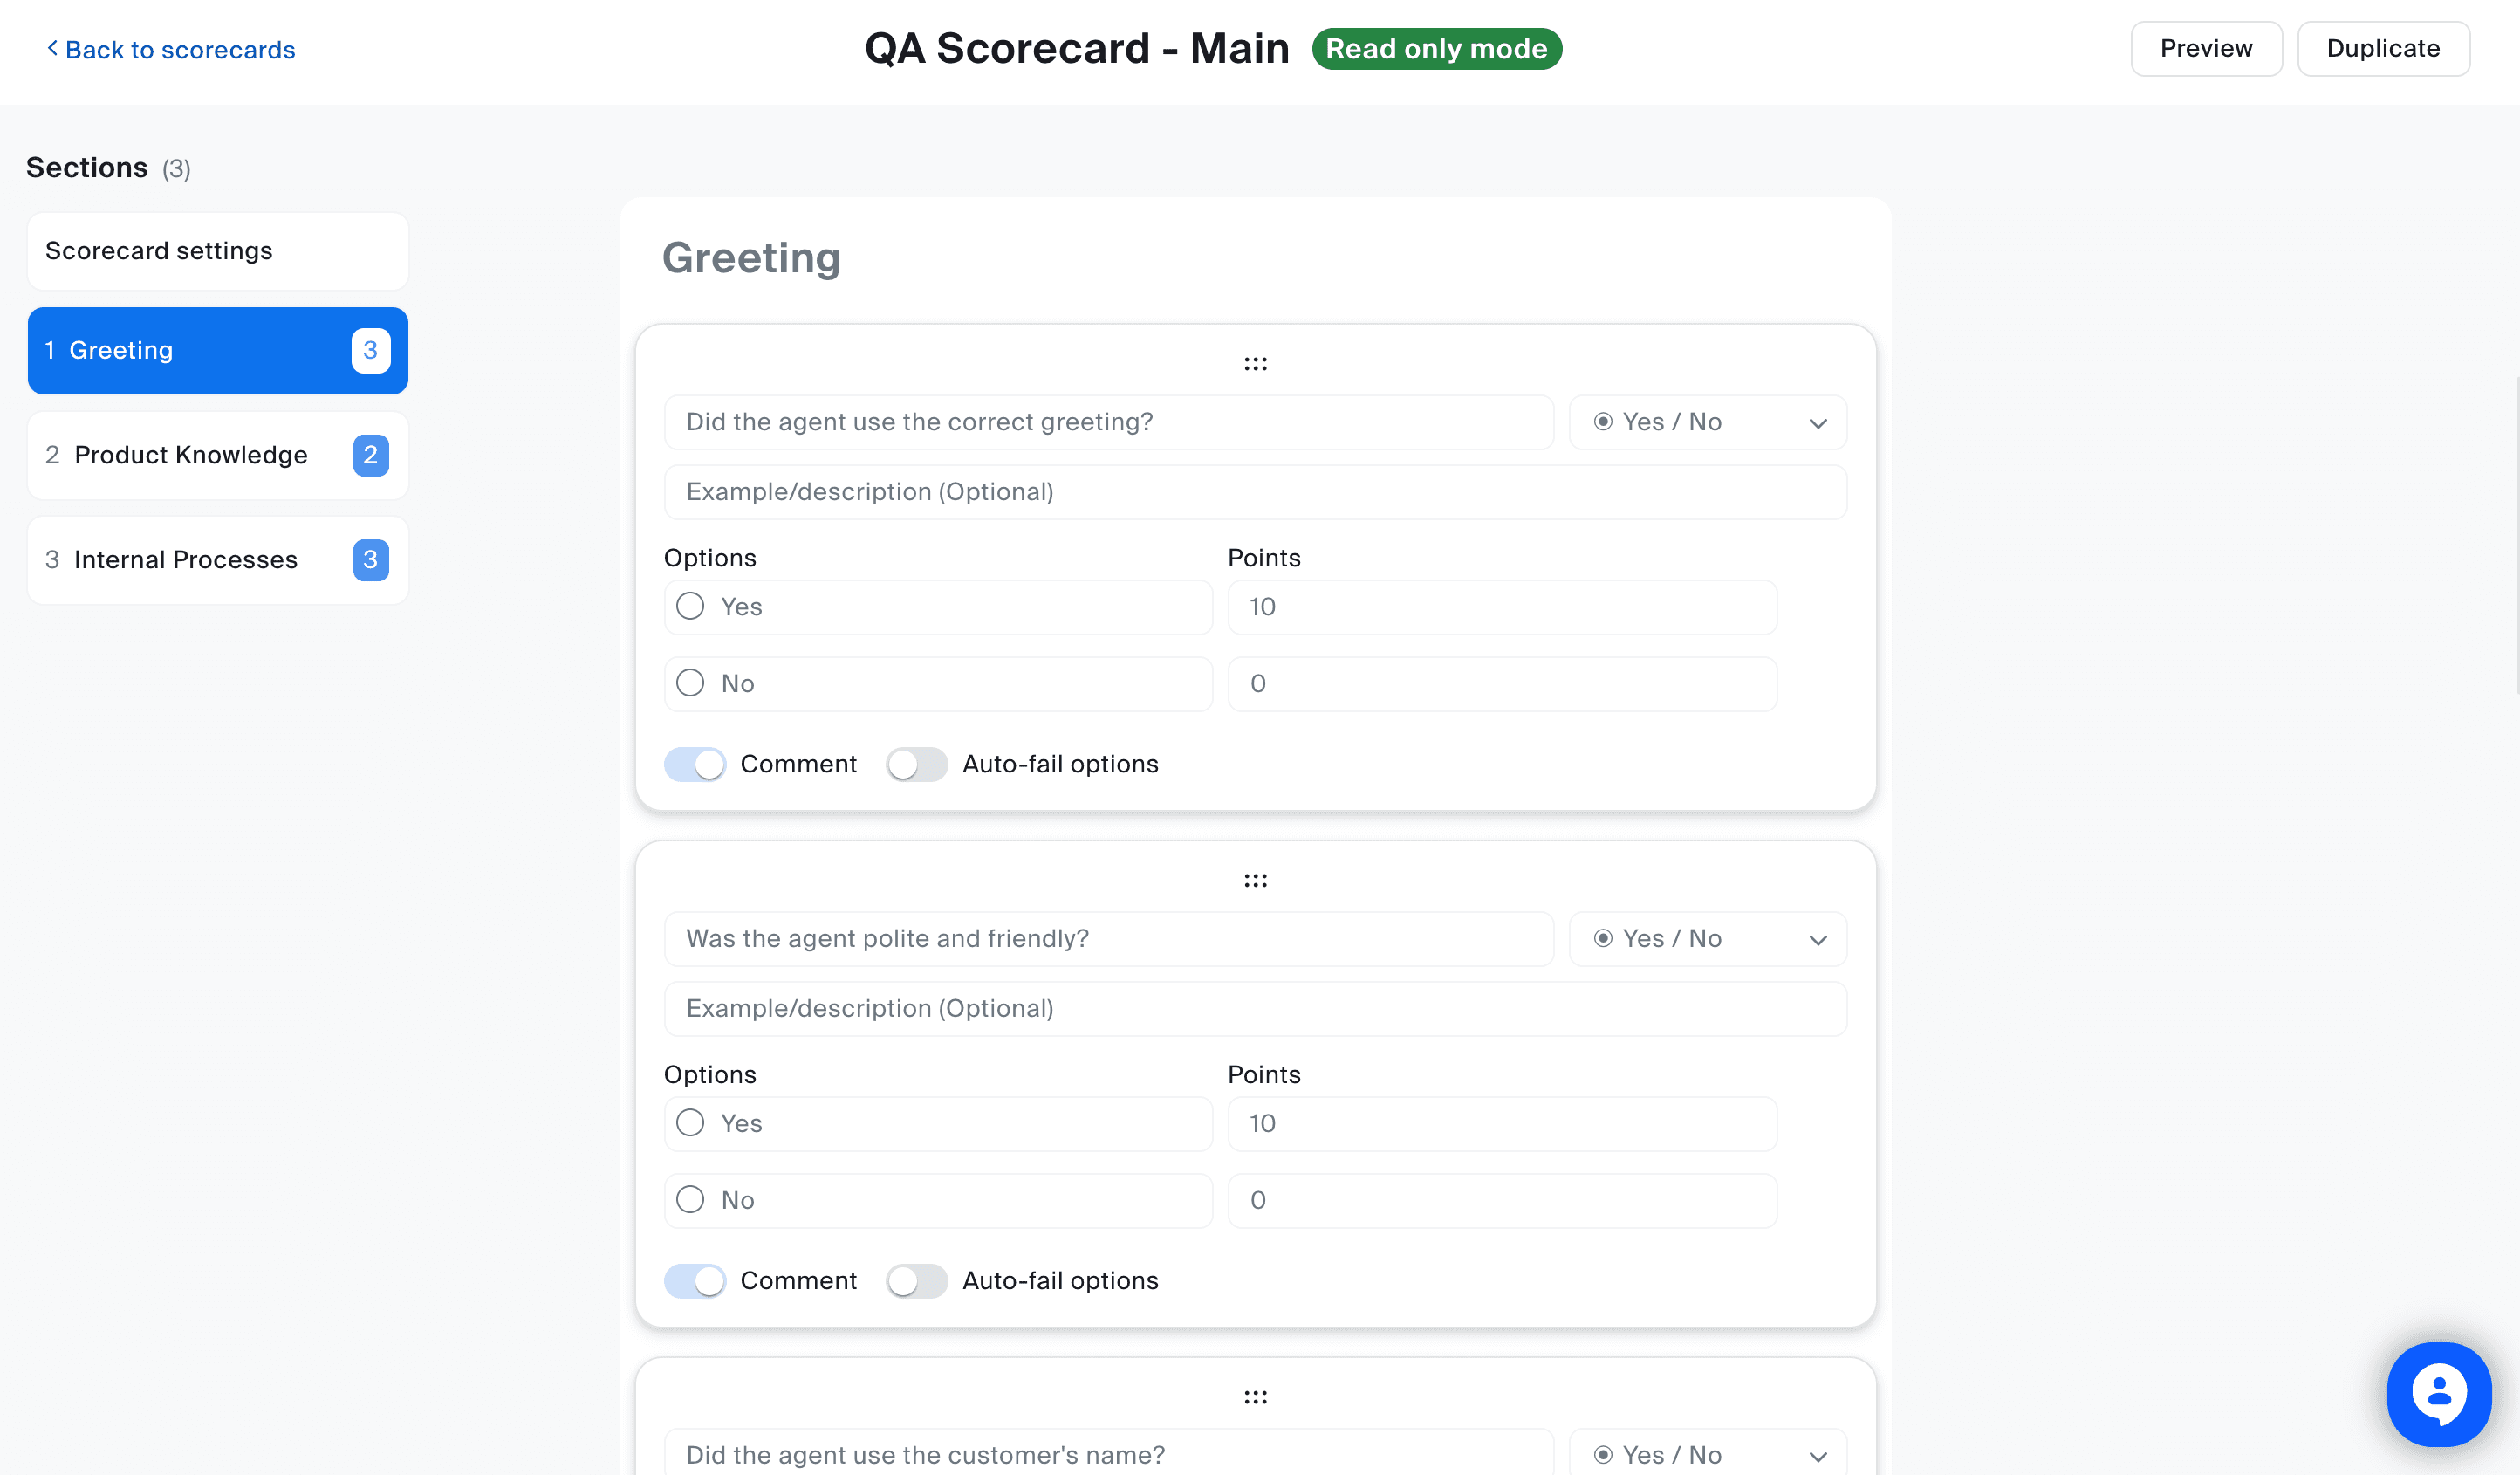Click the Duplicate button
This screenshot has width=2520, height=1475.
click(x=2382, y=48)
